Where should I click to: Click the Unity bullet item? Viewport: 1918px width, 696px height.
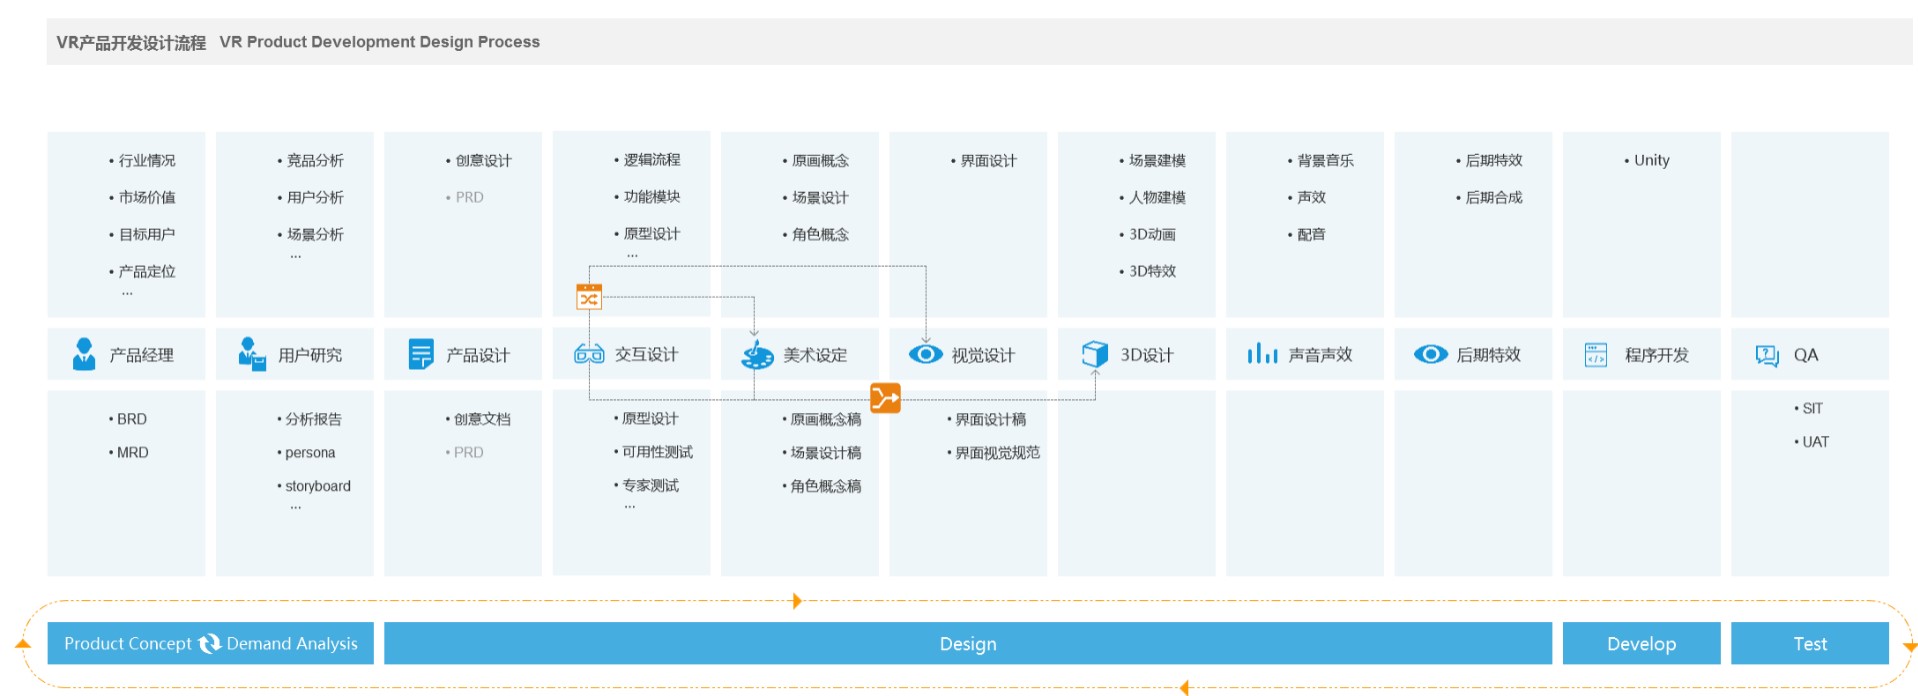point(1647,160)
